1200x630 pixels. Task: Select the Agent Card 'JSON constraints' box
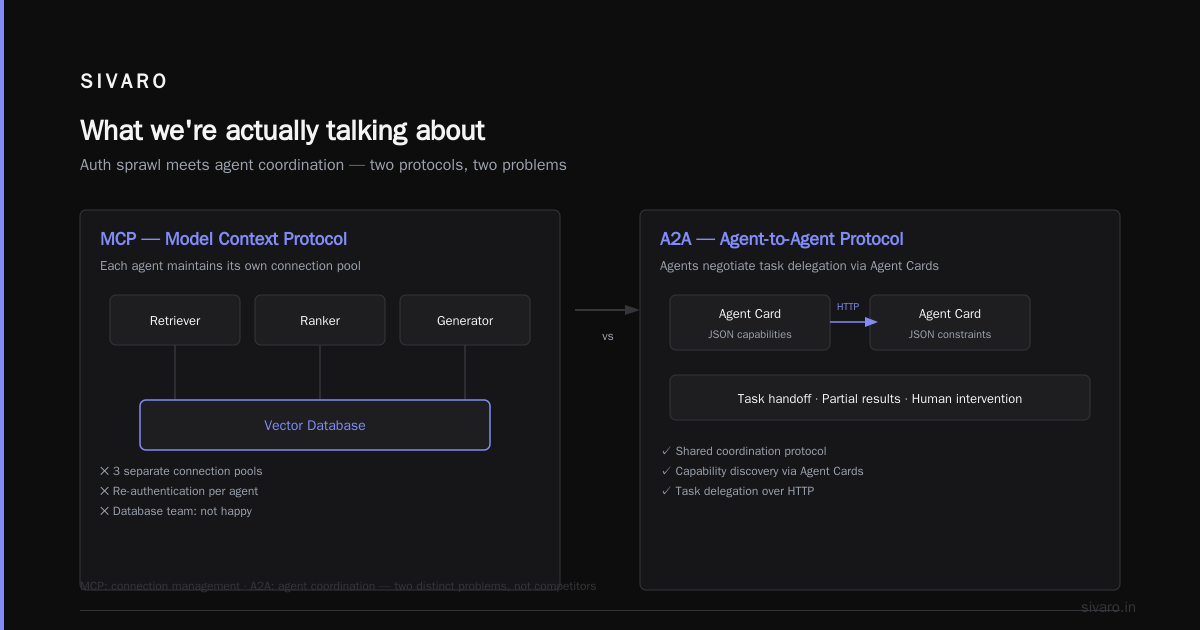tap(950, 322)
